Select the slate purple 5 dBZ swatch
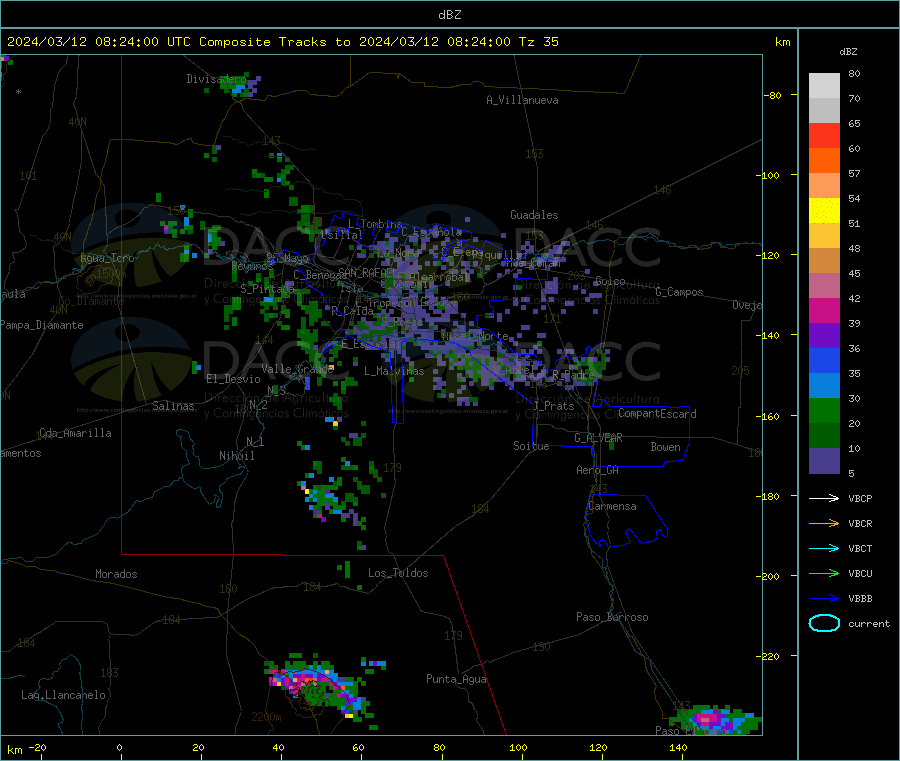 [824, 461]
